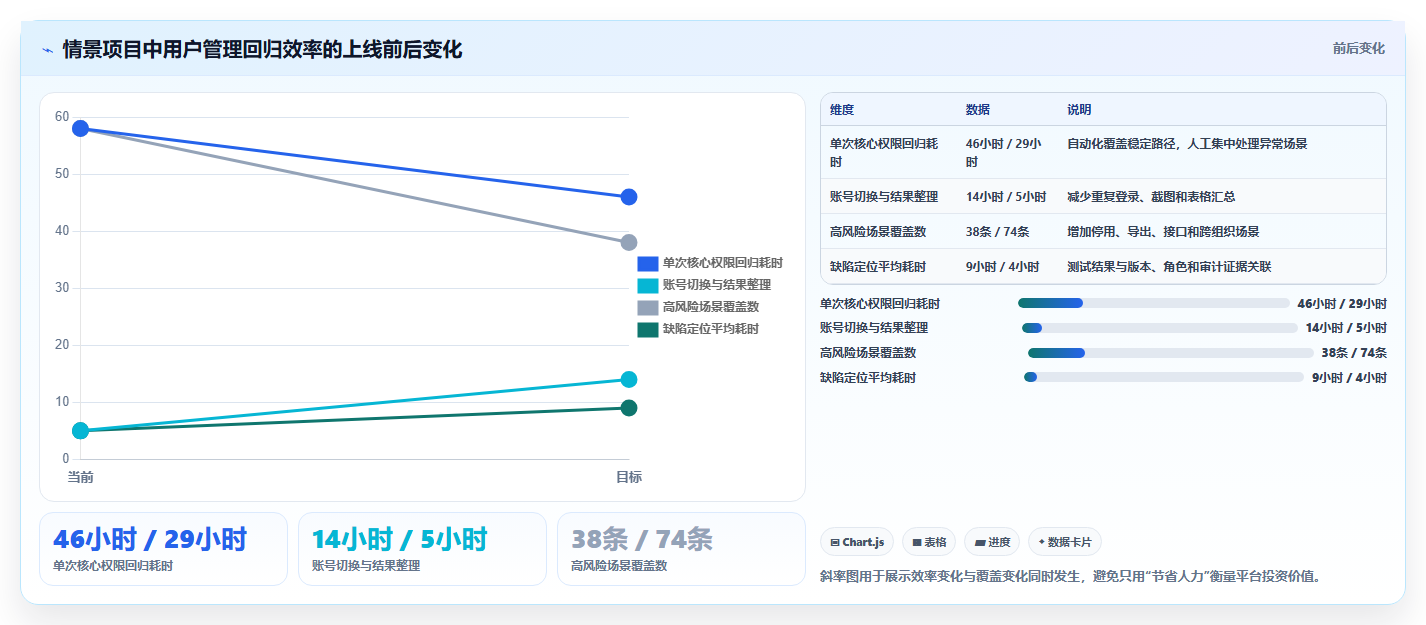Click the green data point at 9 on 目标

click(629, 408)
